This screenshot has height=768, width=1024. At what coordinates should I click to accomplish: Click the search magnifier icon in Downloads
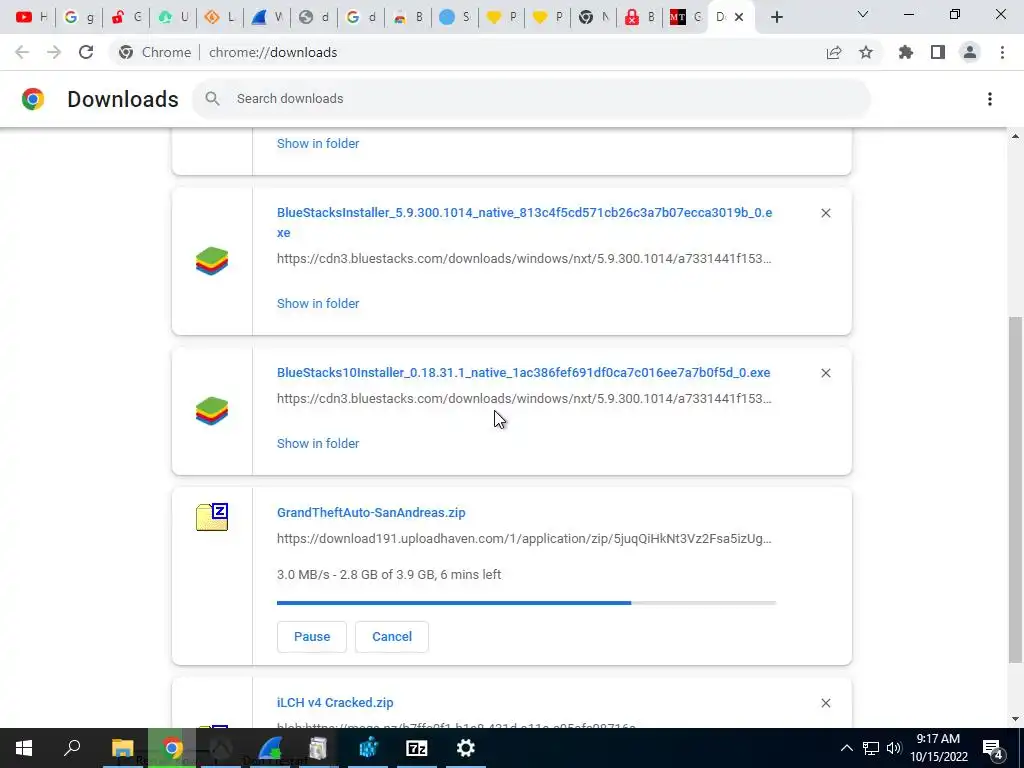(212, 99)
